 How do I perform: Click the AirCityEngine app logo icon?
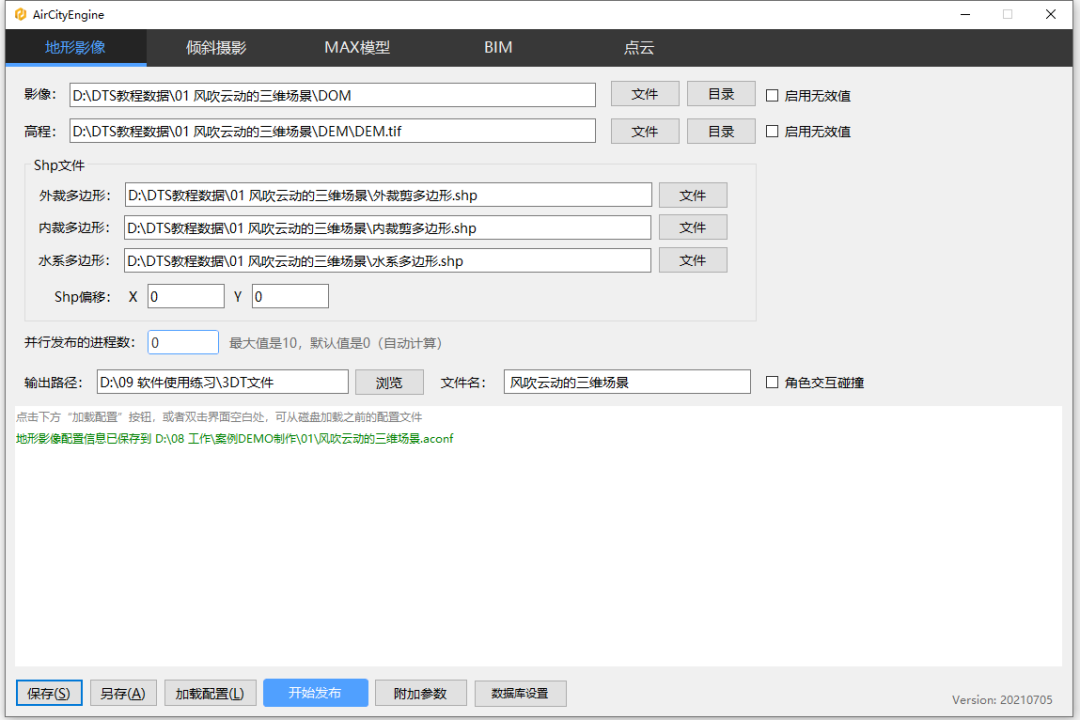click(x=21, y=14)
